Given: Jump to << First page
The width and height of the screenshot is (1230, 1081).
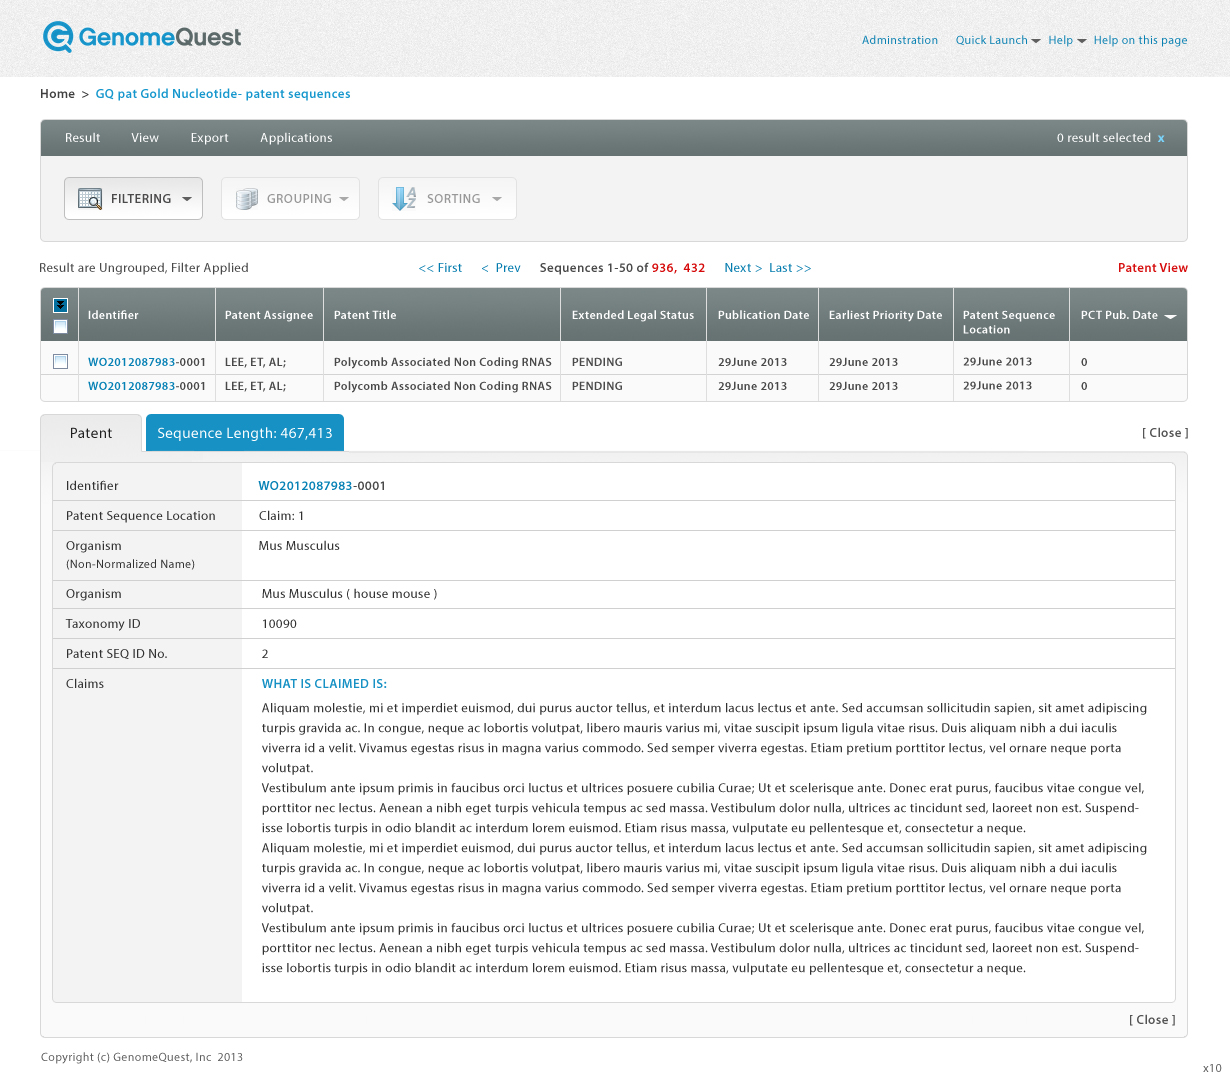Looking at the screenshot, I should tap(441, 268).
